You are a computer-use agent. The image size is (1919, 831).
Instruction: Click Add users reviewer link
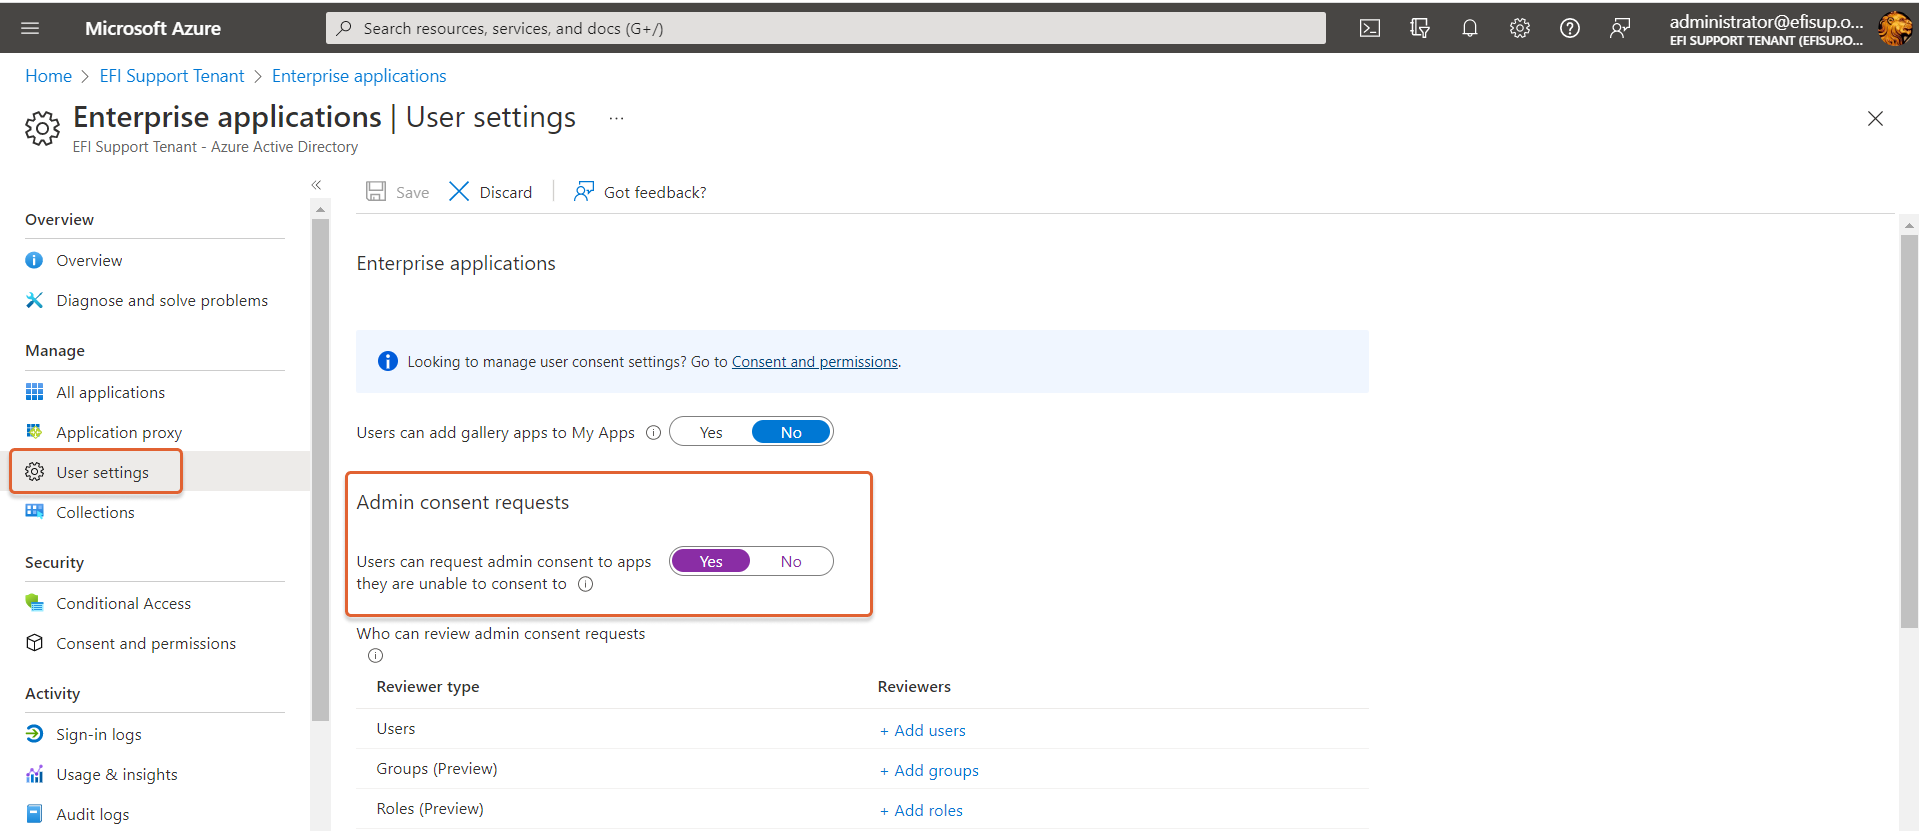(923, 731)
